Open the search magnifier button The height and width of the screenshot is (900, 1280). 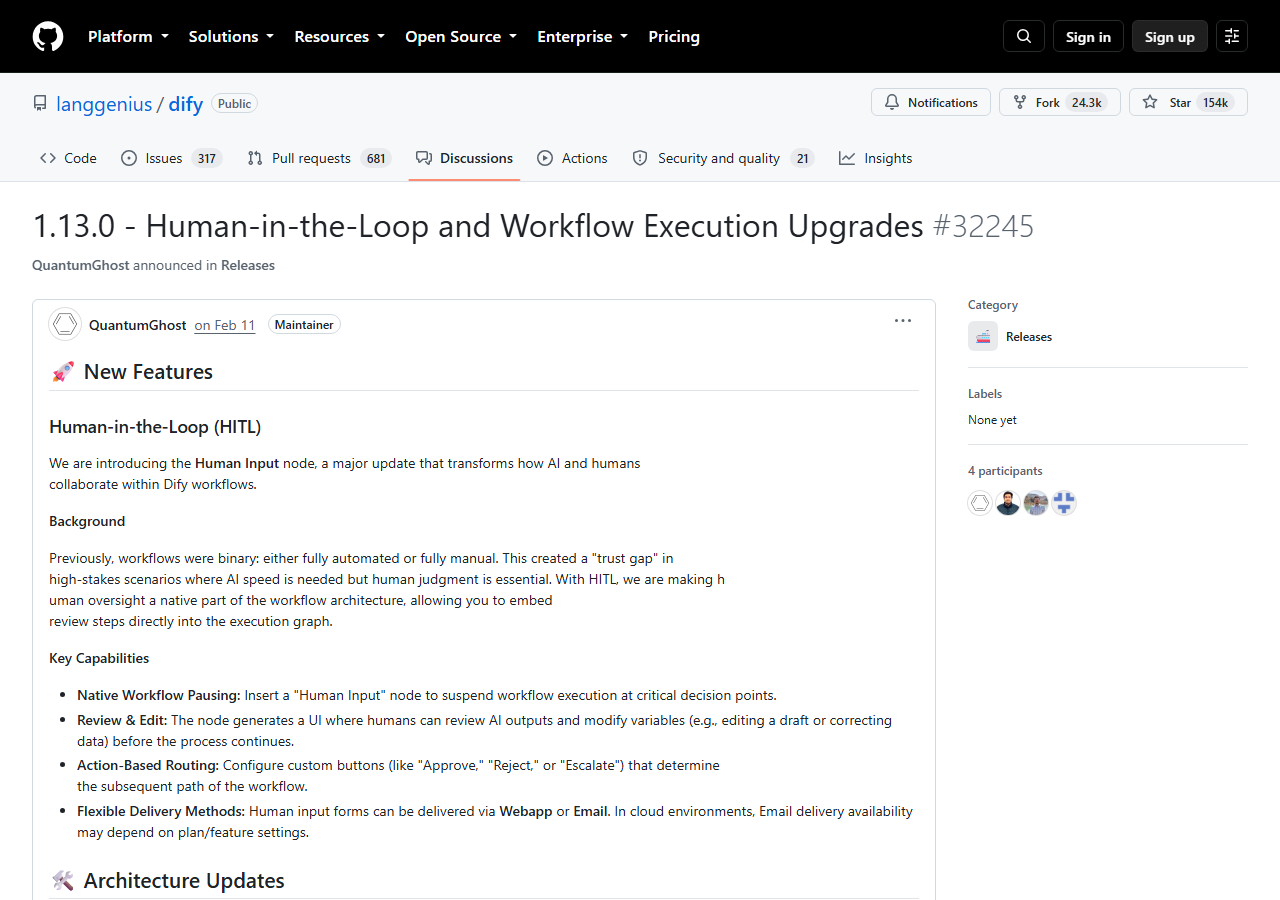click(x=1024, y=36)
